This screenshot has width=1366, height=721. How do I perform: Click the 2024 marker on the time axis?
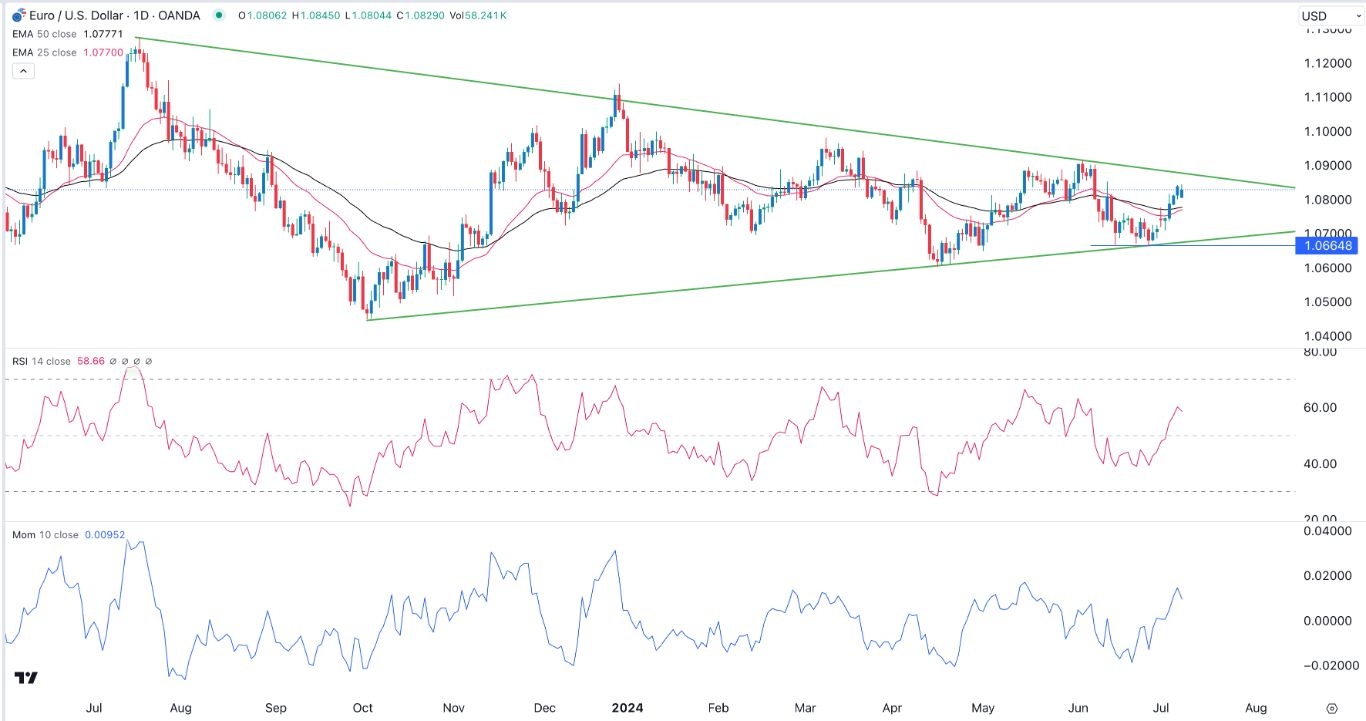[x=630, y=708]
